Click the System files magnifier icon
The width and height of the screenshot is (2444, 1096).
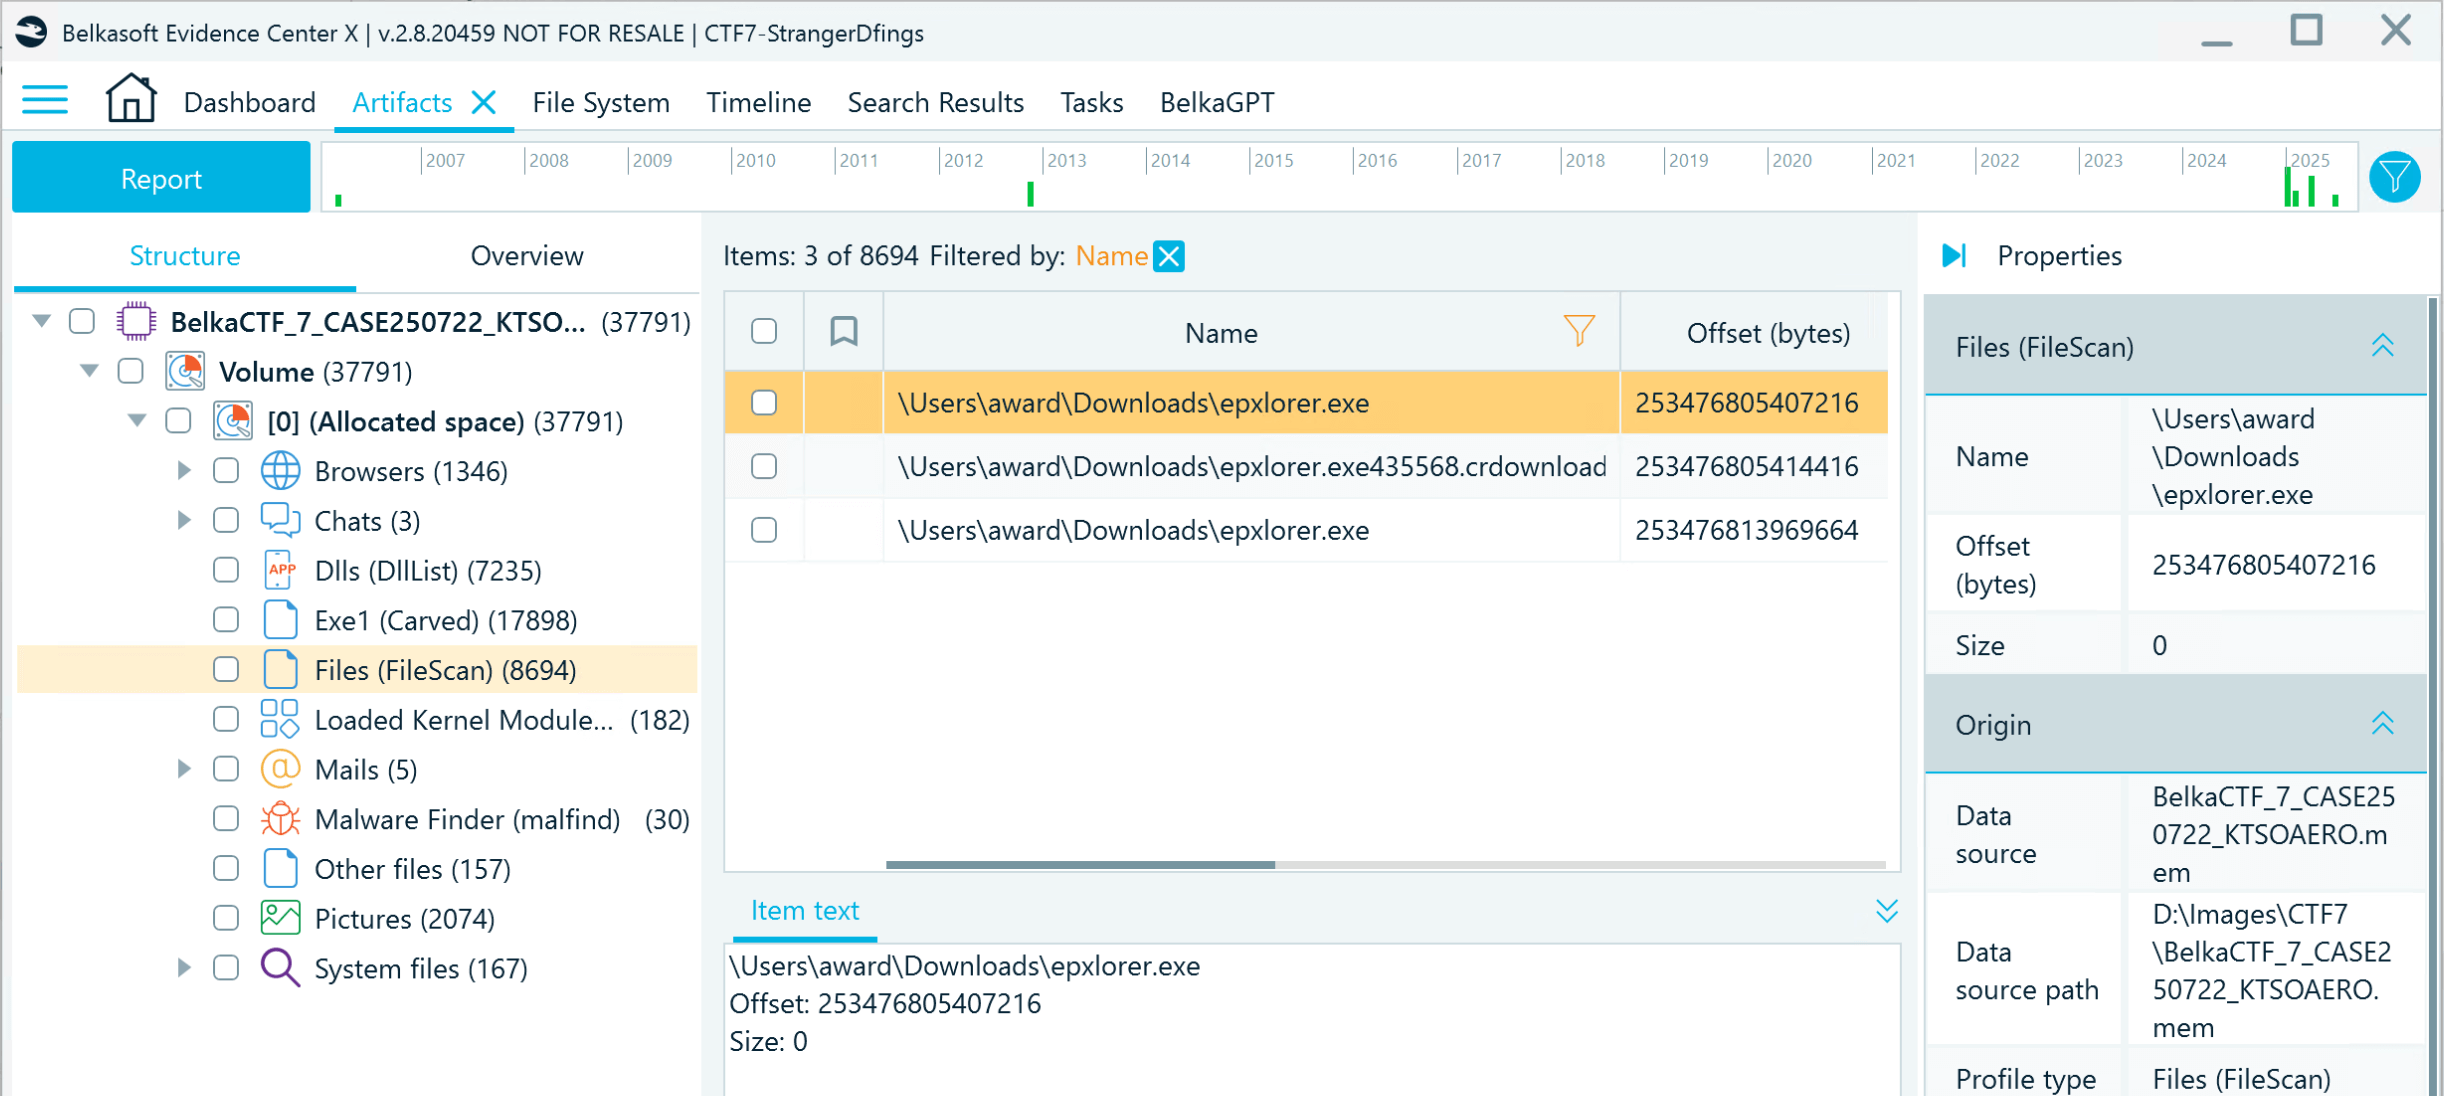click(x=281, y=968)
